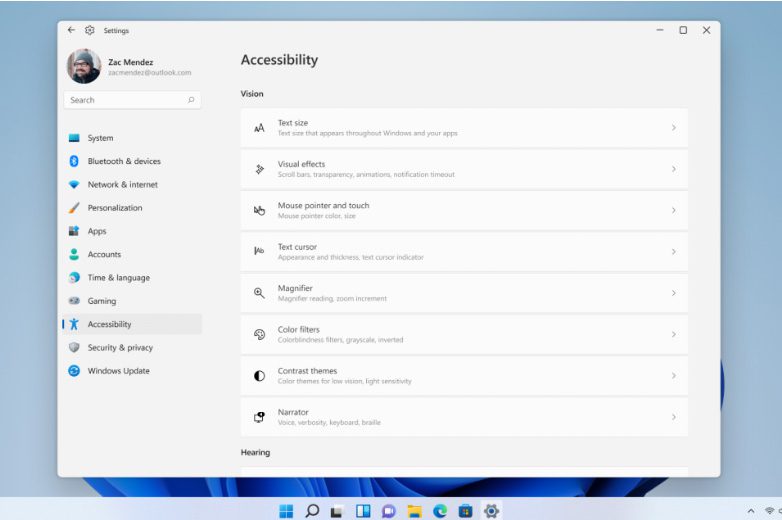
Task: Expand Text cursor chevron
Action: (674, 252)
